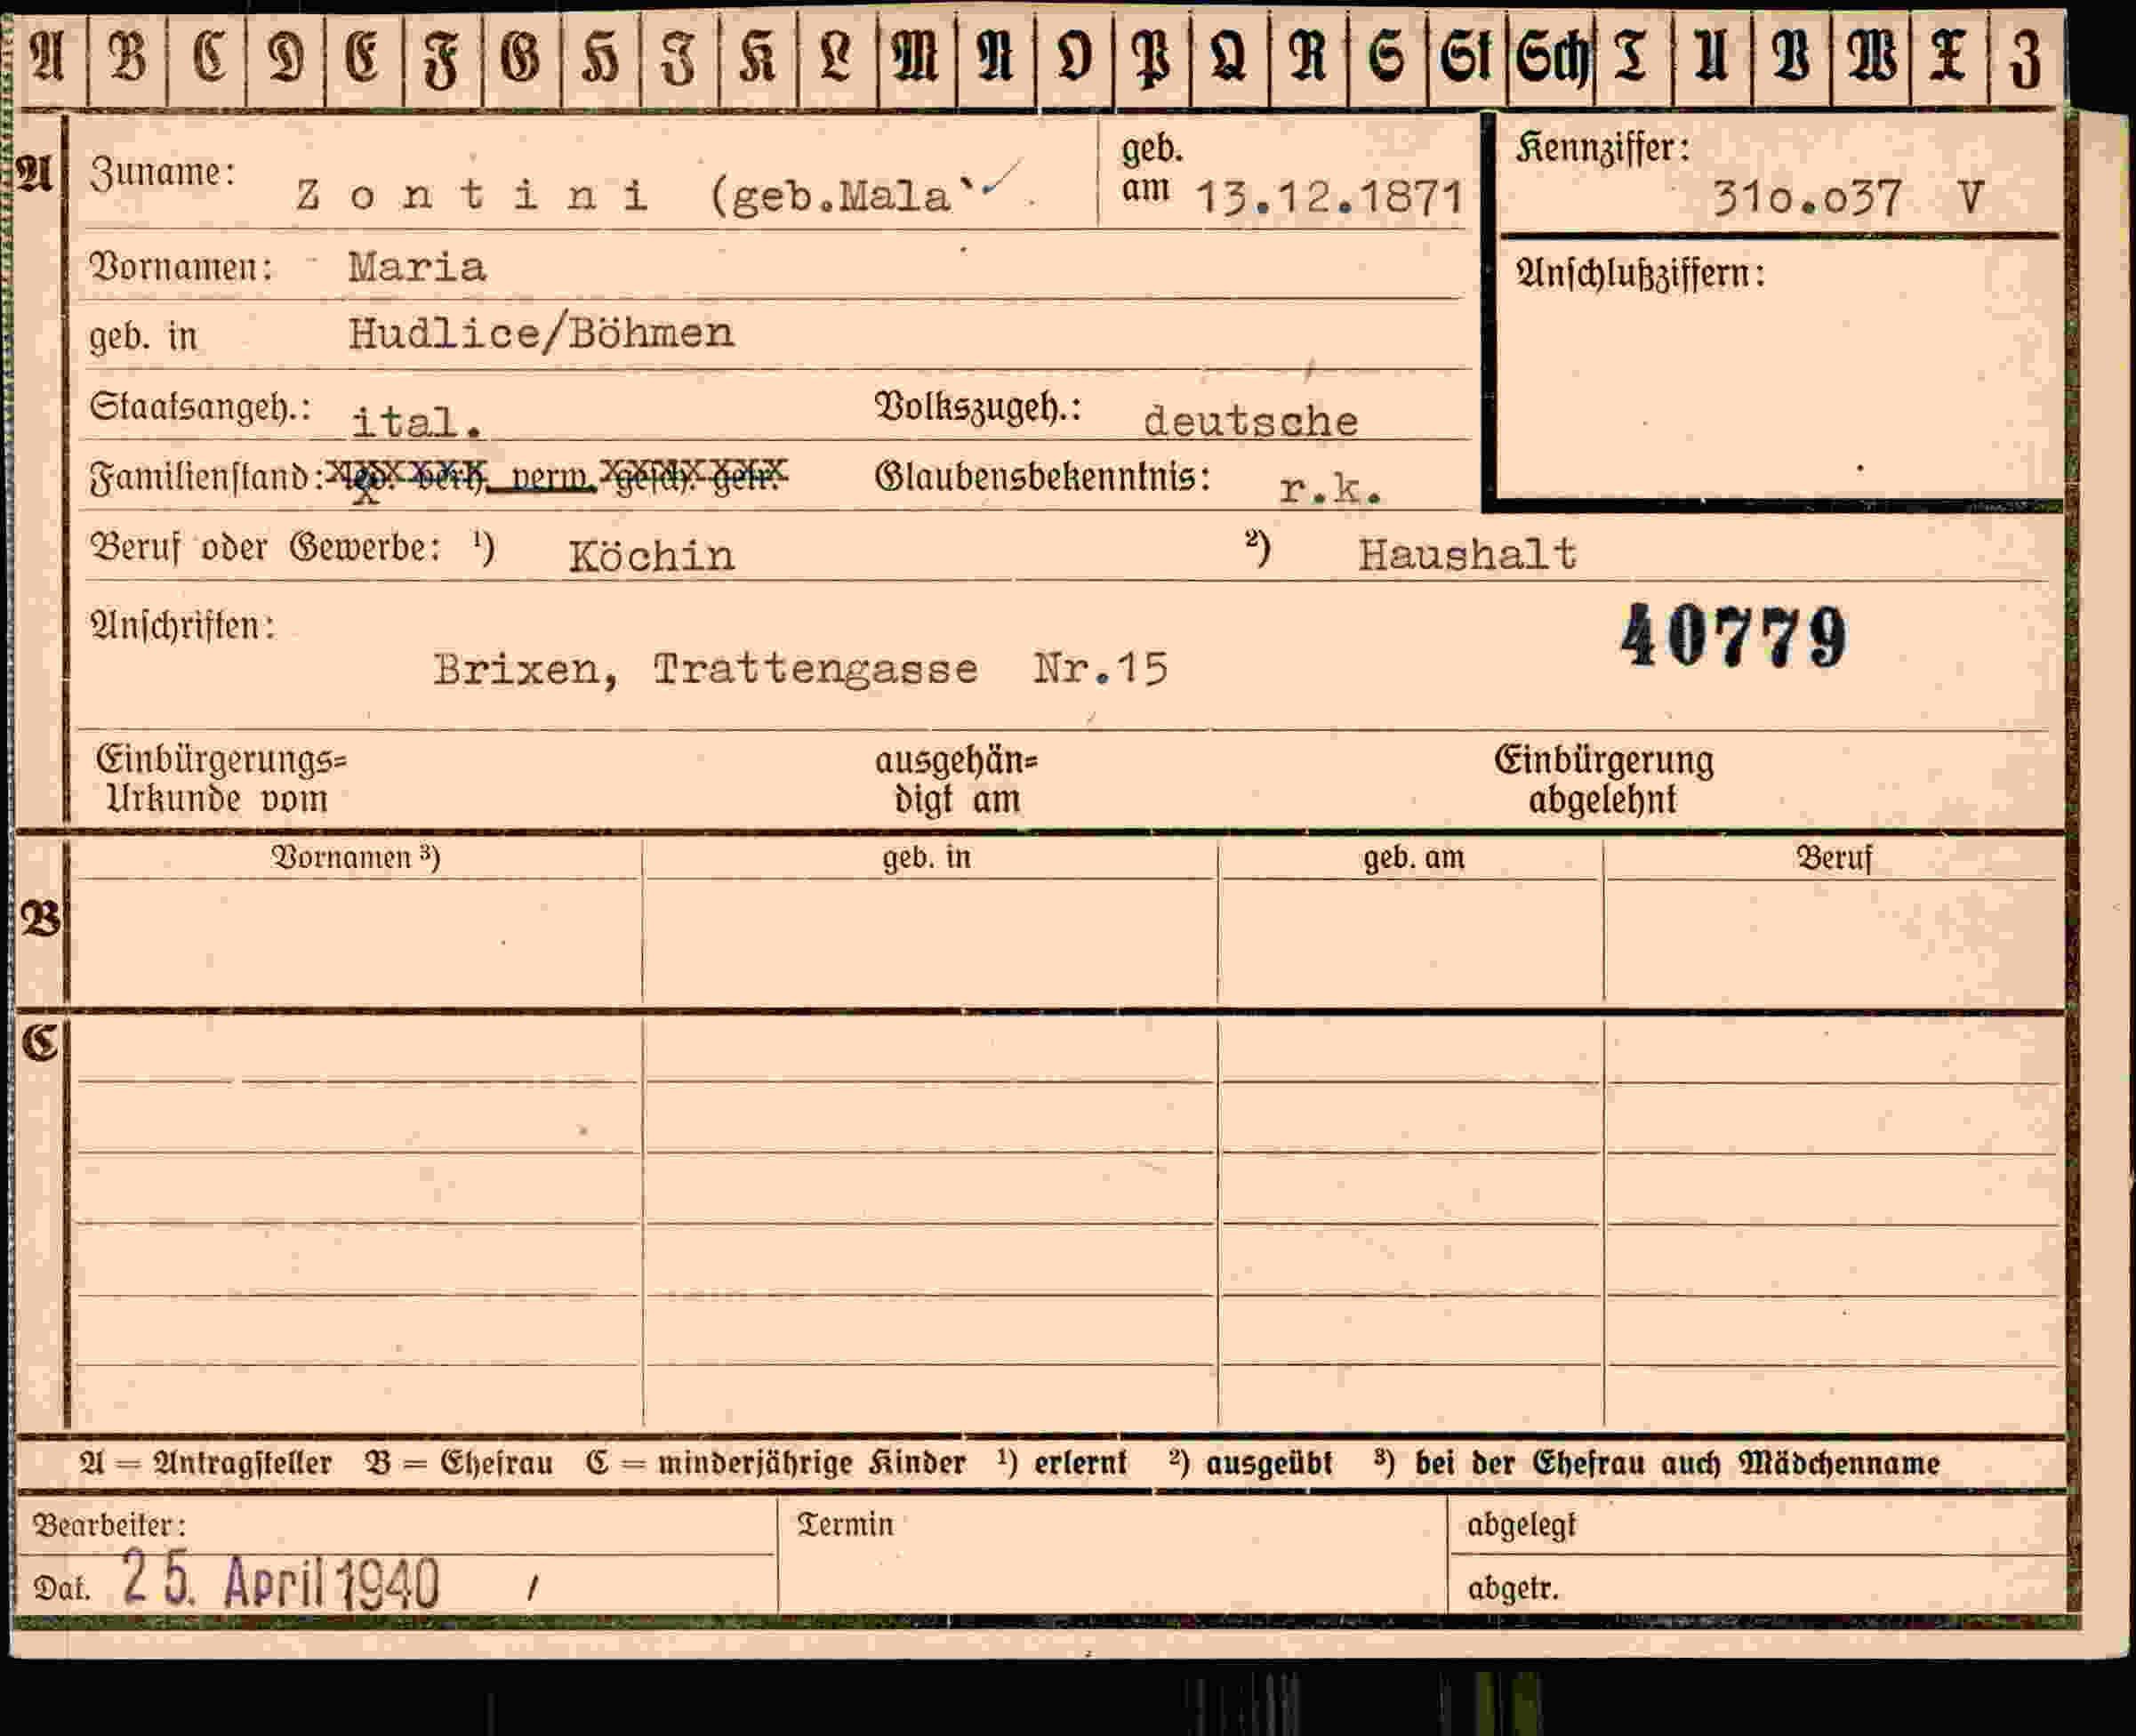Screen dimensions: 2136x1736
Task: Click the 'Zuname:' label
Action: [x=162, y=174]
